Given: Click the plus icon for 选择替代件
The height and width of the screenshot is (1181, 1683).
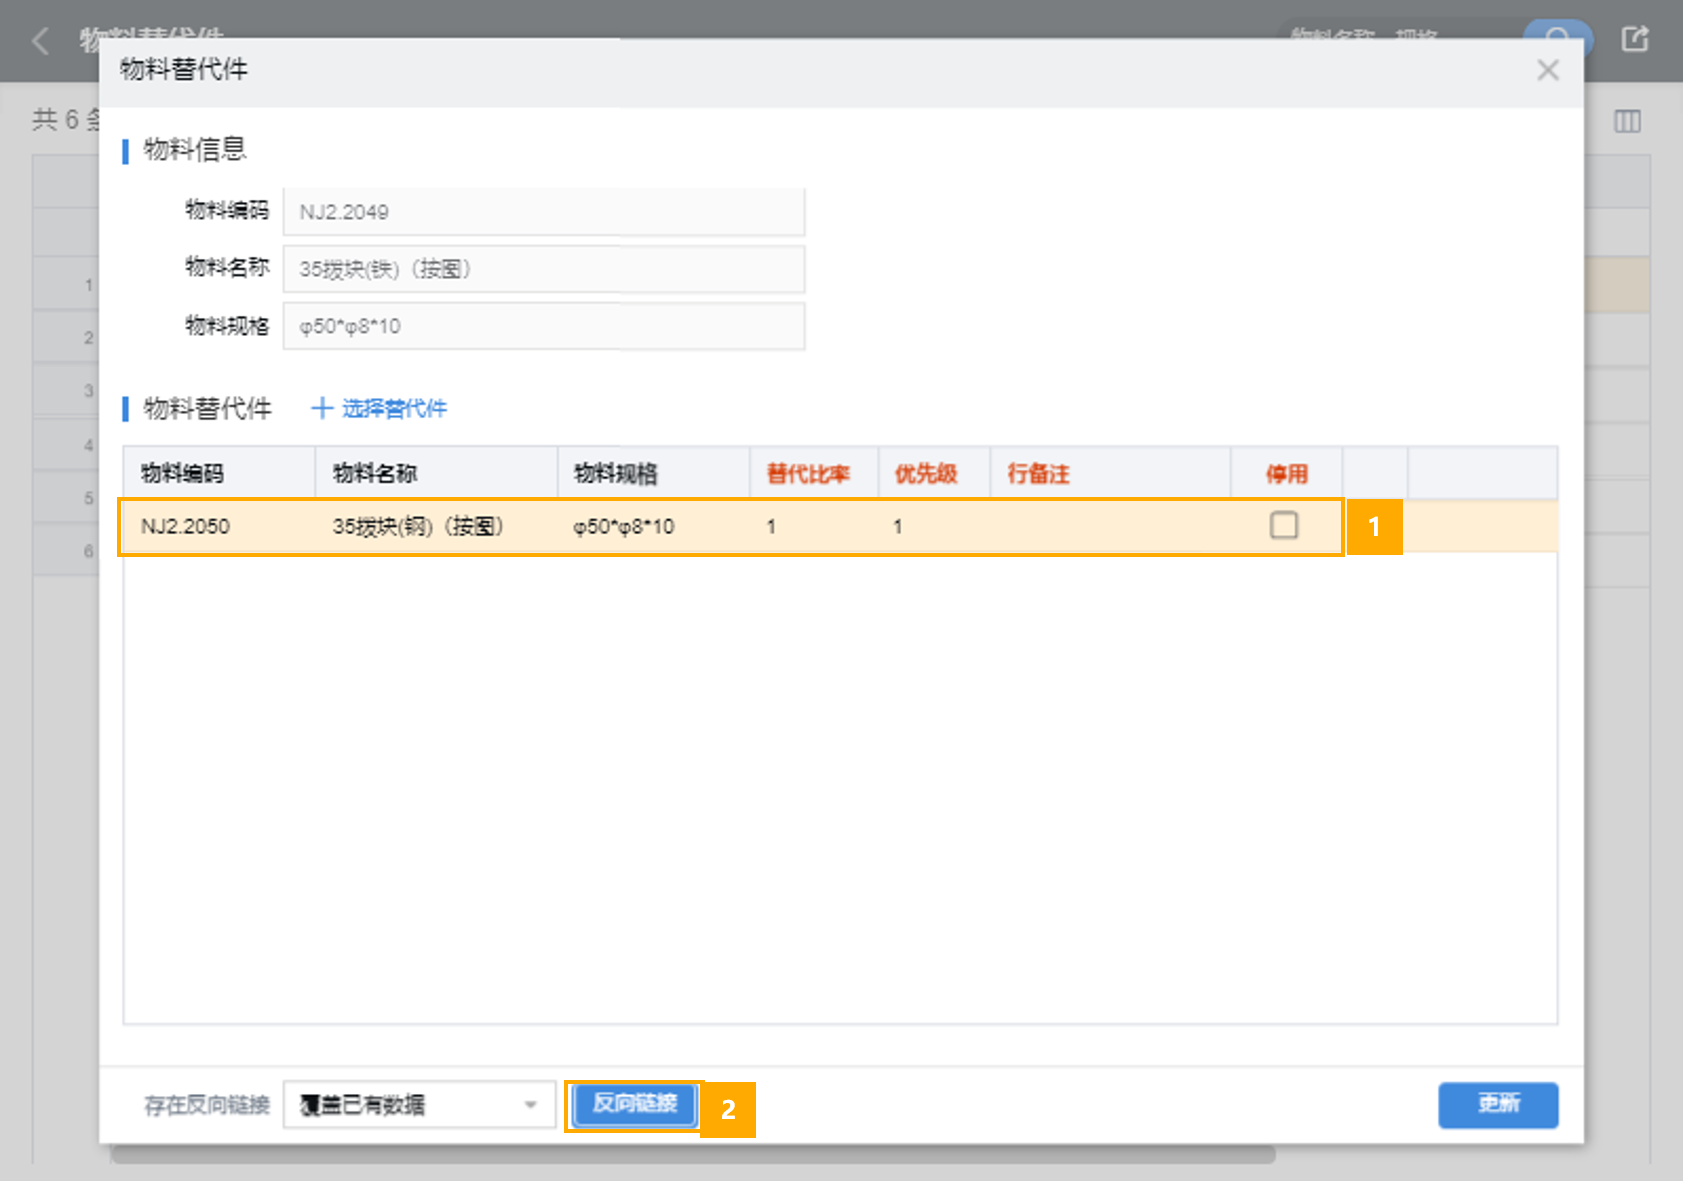Looking at the screenshot, I should pyautogui.click(x=322, y=408).
